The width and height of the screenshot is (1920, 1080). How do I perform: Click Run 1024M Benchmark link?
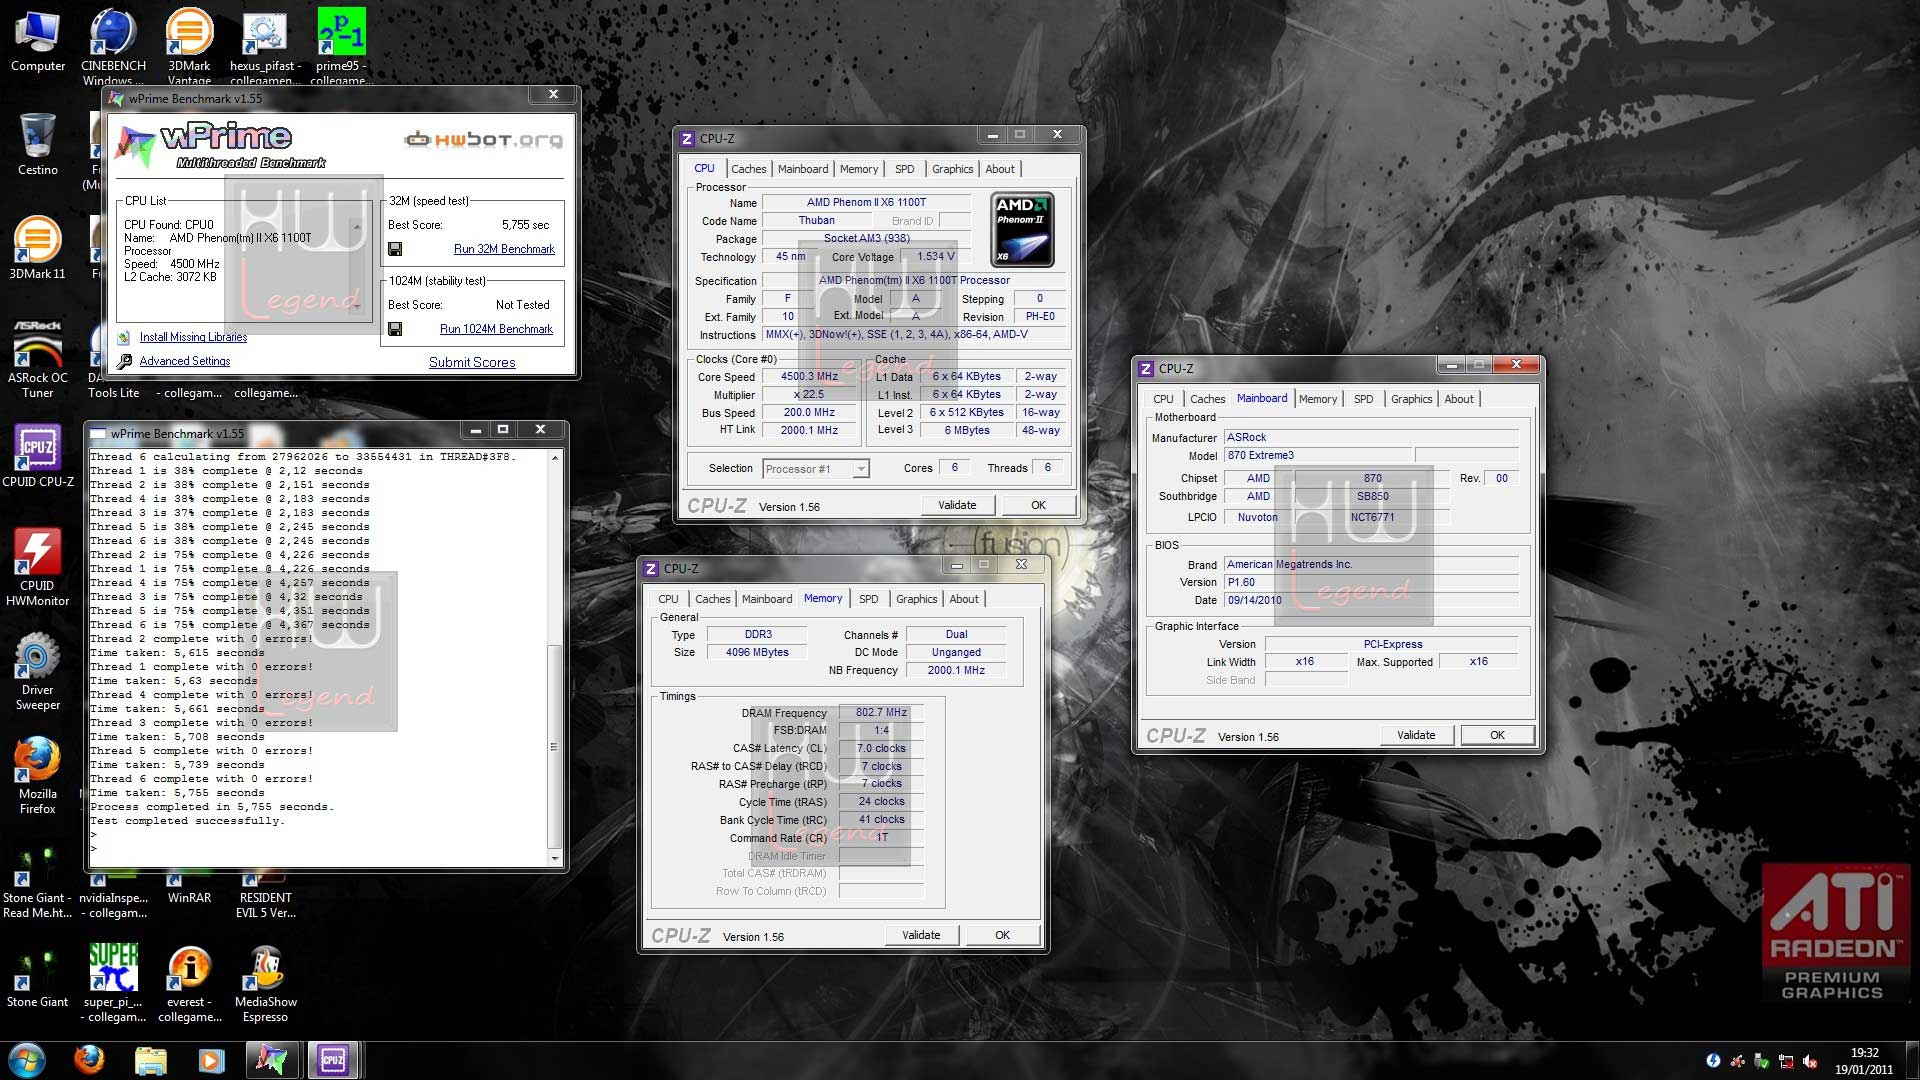click(x=496, y=329)
